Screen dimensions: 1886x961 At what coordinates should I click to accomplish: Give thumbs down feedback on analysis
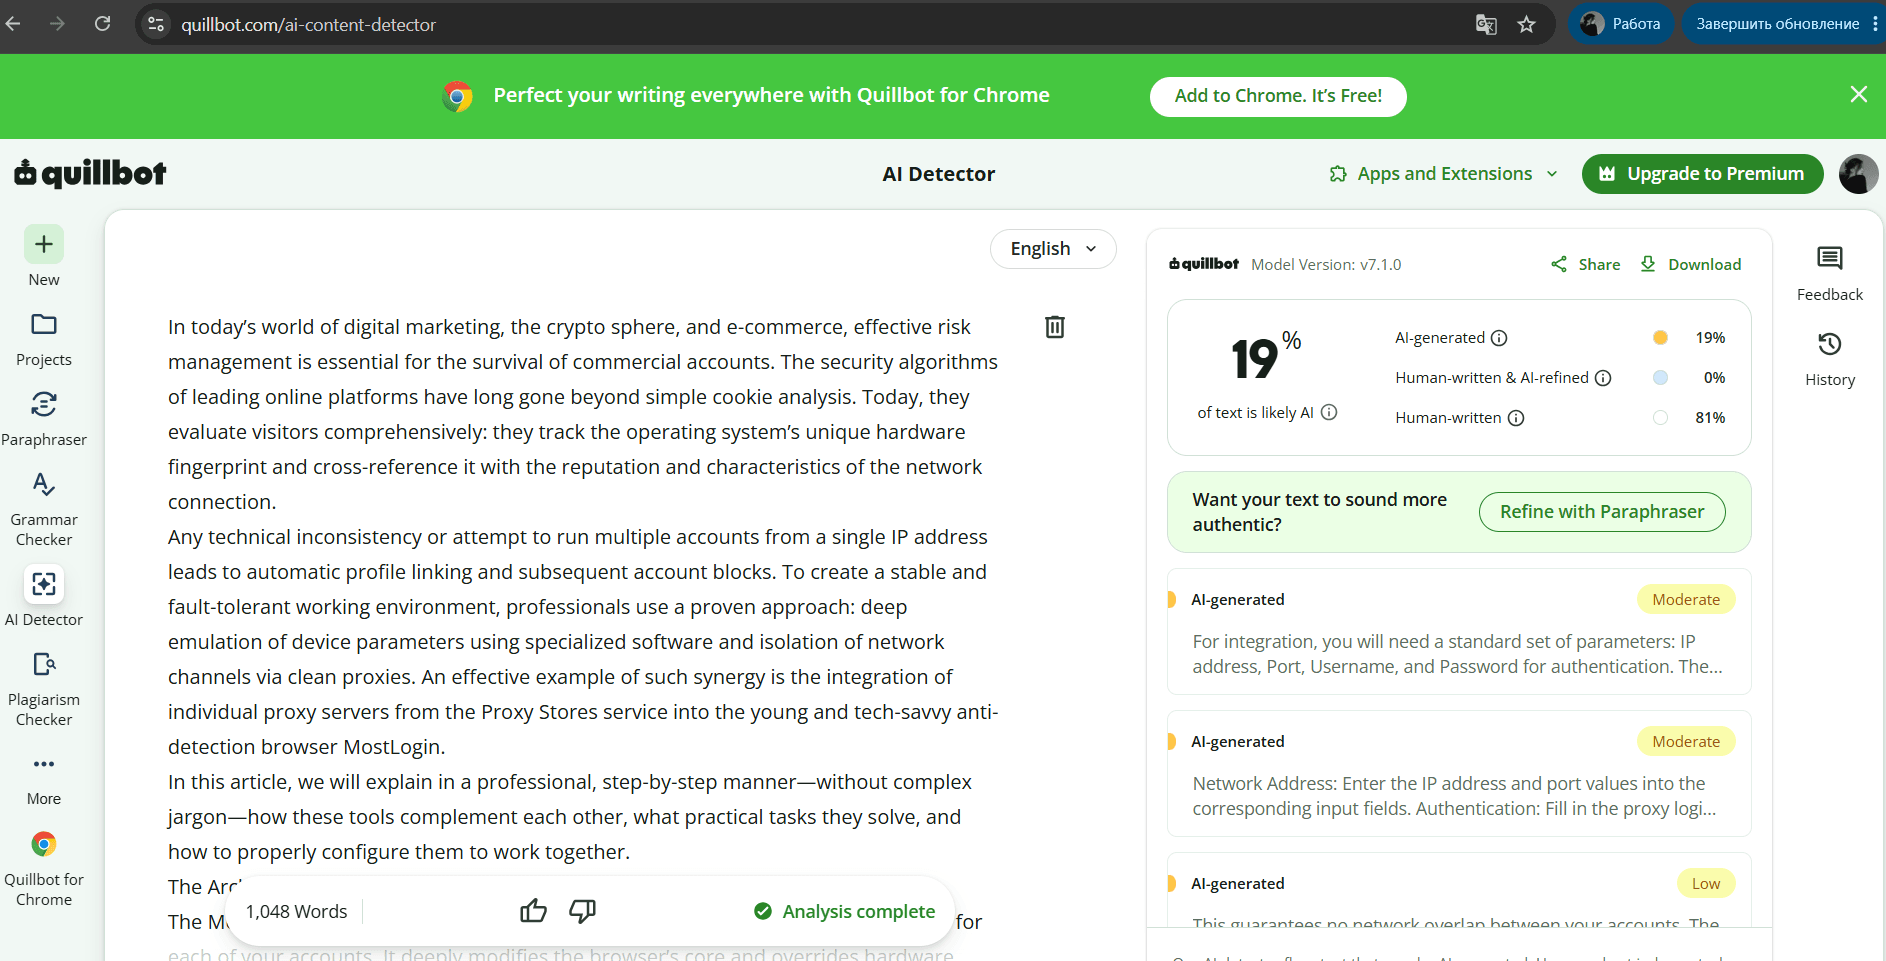tap(582, 911)
